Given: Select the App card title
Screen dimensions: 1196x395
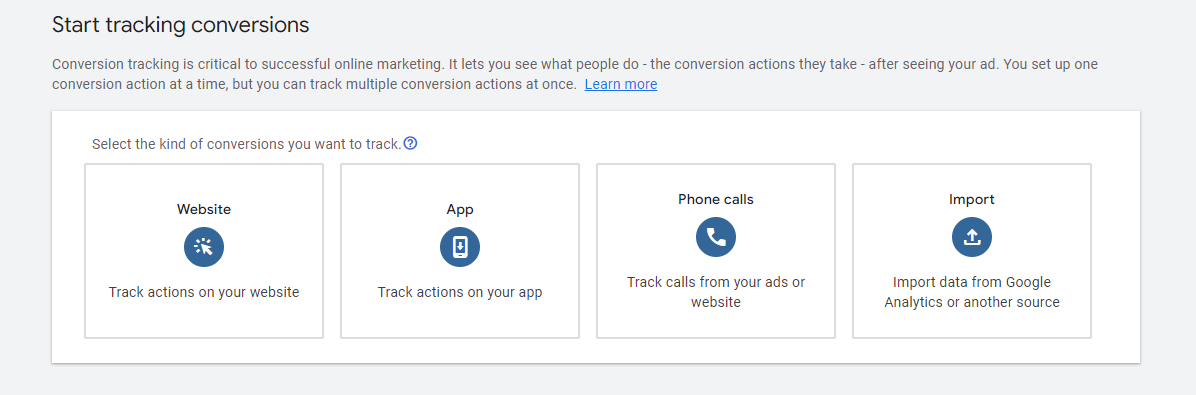Looking at the screenshot, I should click(460, 208).
